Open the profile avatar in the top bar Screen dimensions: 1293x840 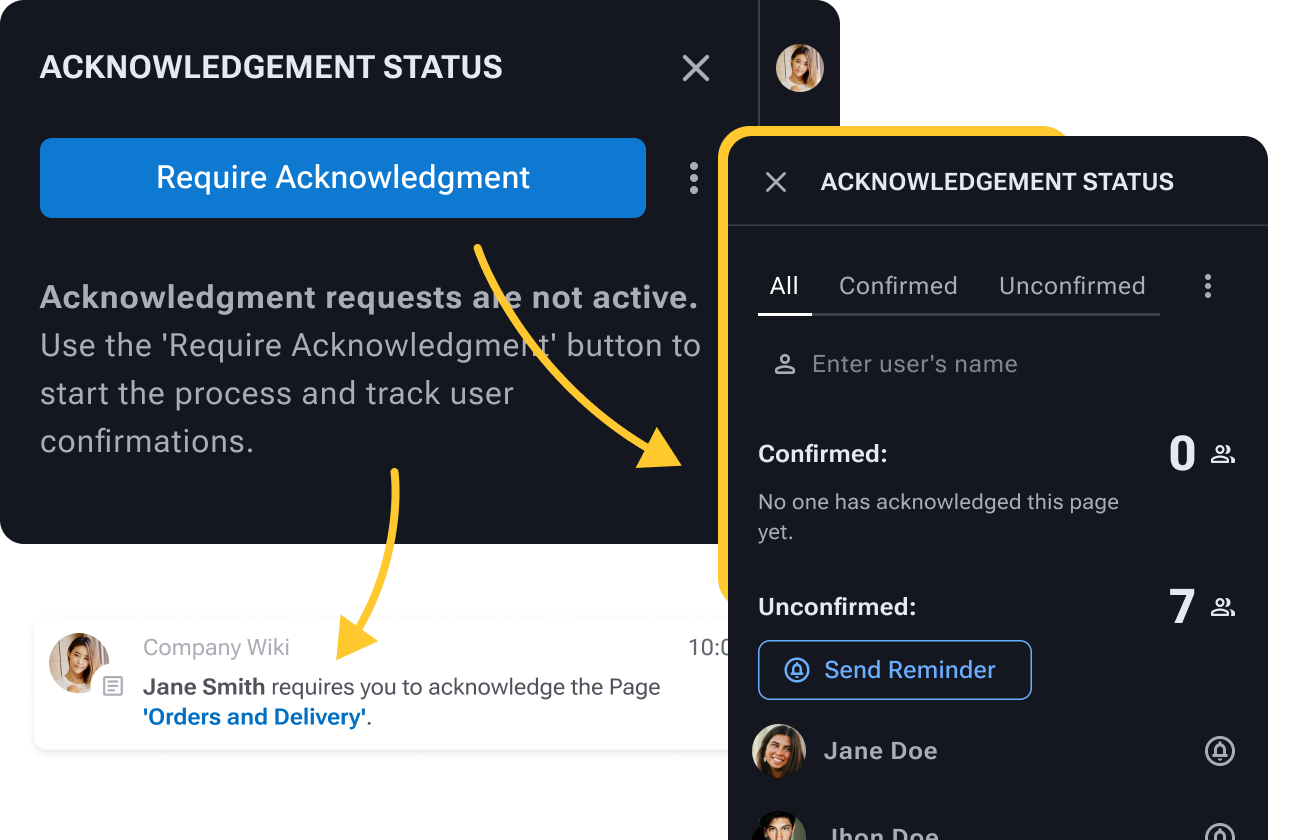point(800,68)
